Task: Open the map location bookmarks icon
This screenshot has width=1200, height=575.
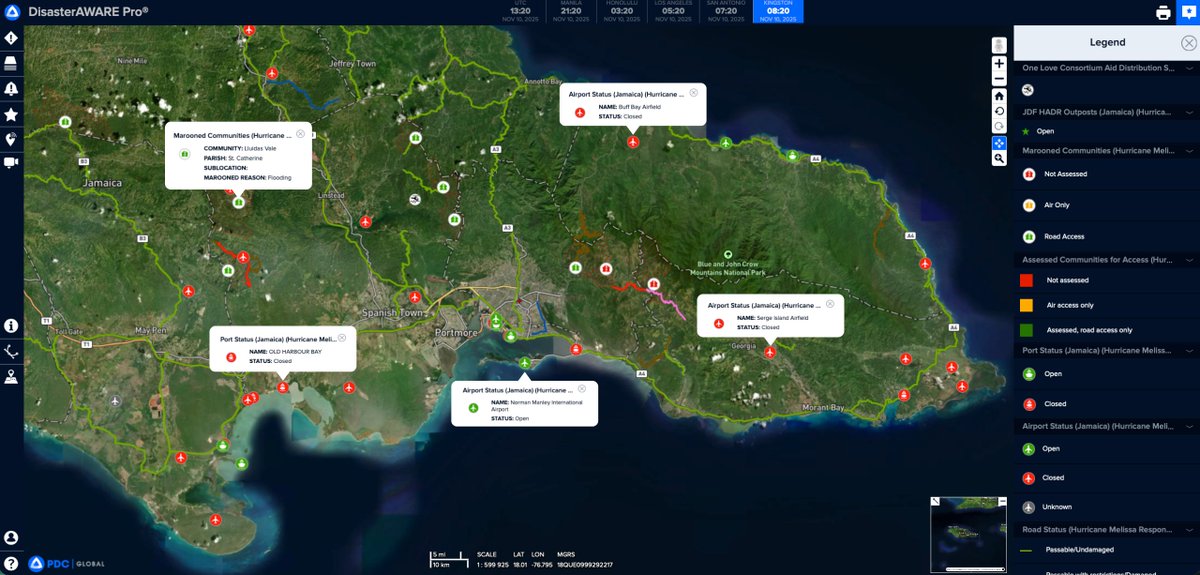Action: 11,139
